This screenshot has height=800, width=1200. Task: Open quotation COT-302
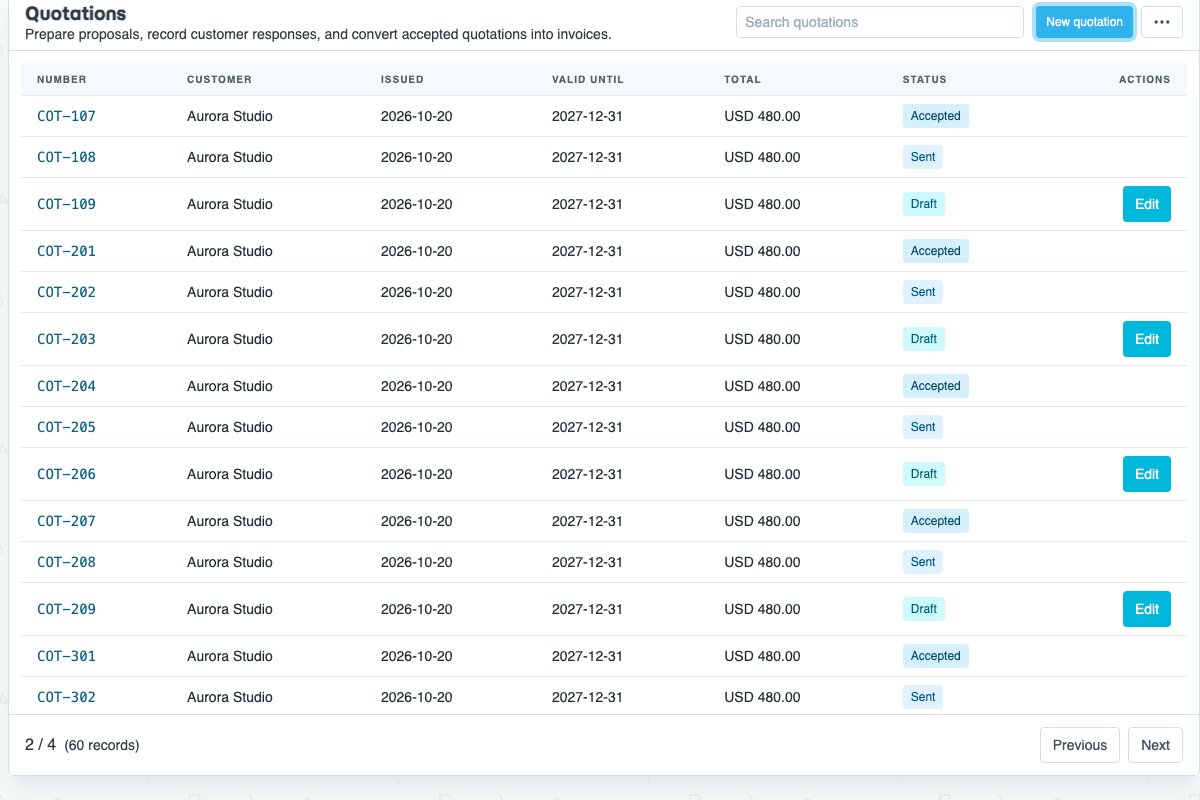66,697
